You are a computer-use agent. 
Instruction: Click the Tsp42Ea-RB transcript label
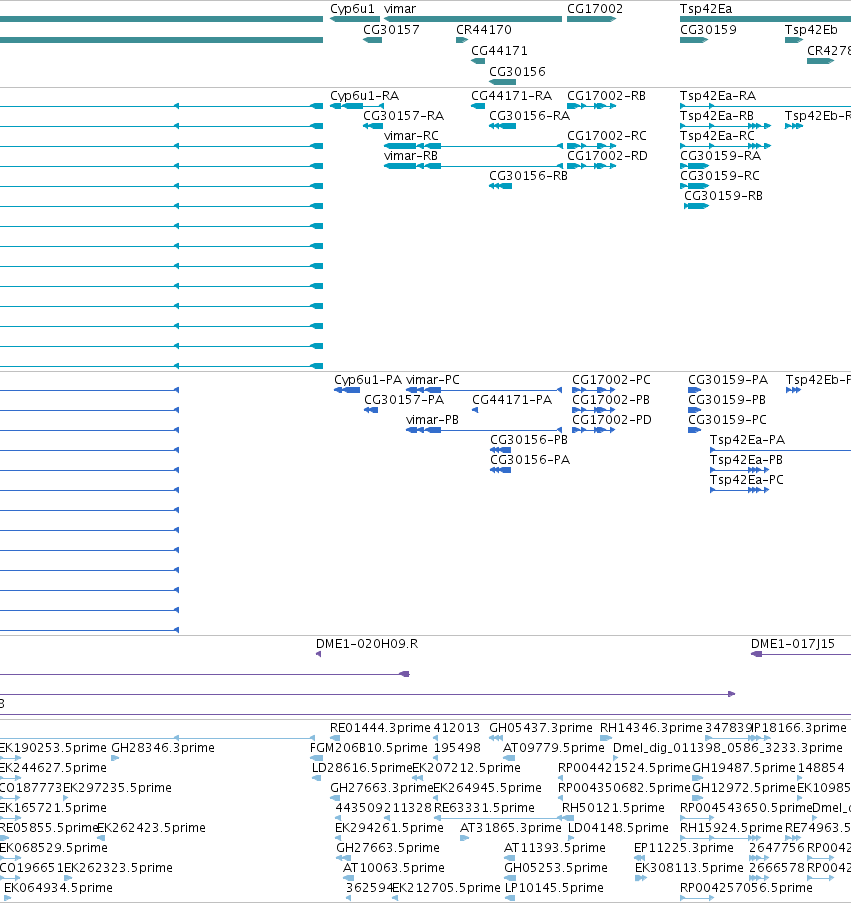(x=717, y=116)
